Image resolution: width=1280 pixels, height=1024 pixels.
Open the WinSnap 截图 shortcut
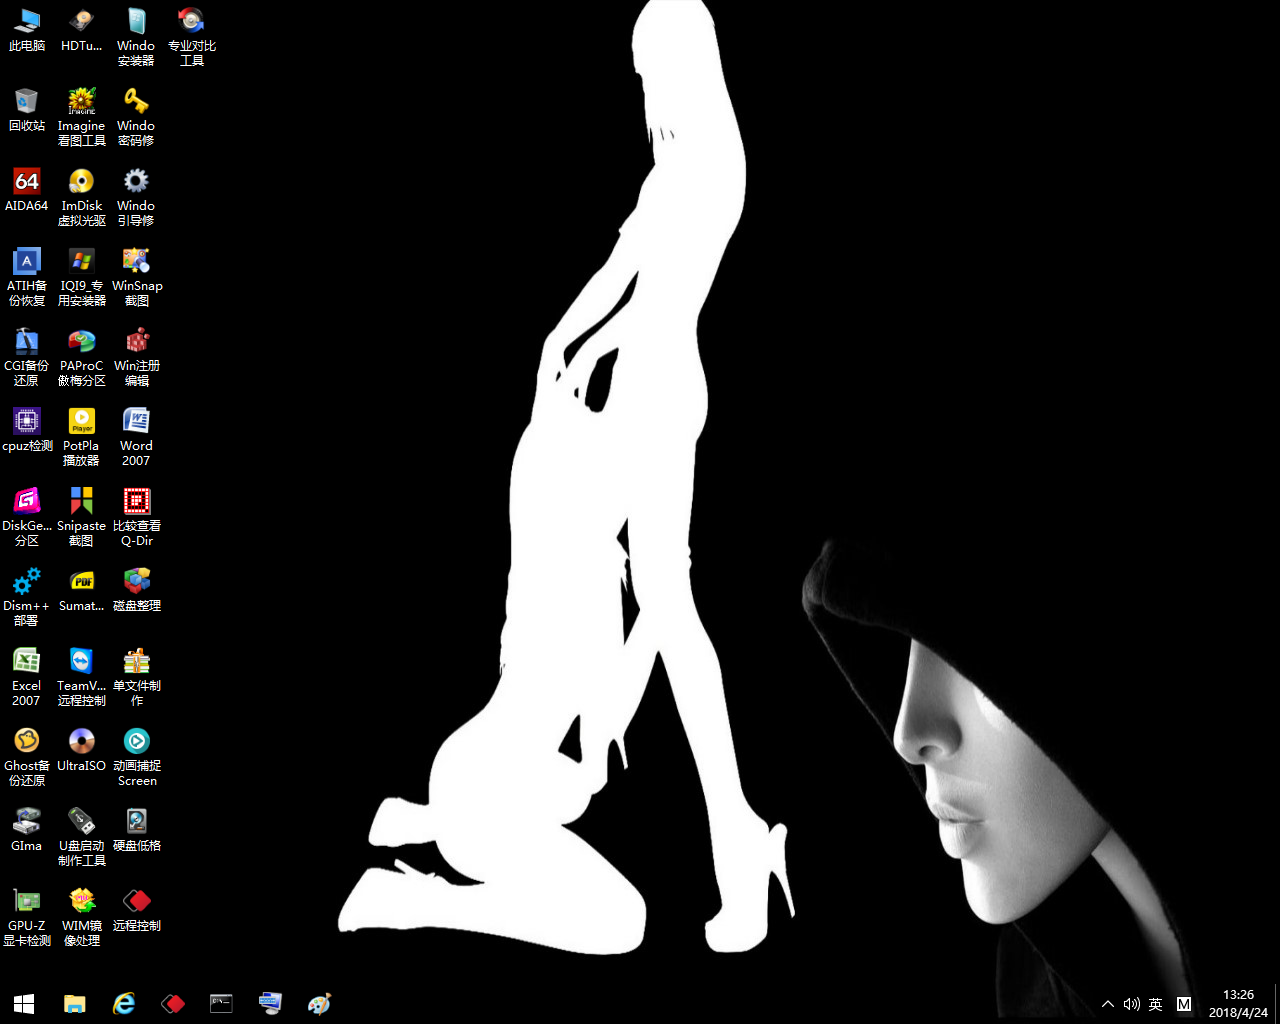[136, 277]
